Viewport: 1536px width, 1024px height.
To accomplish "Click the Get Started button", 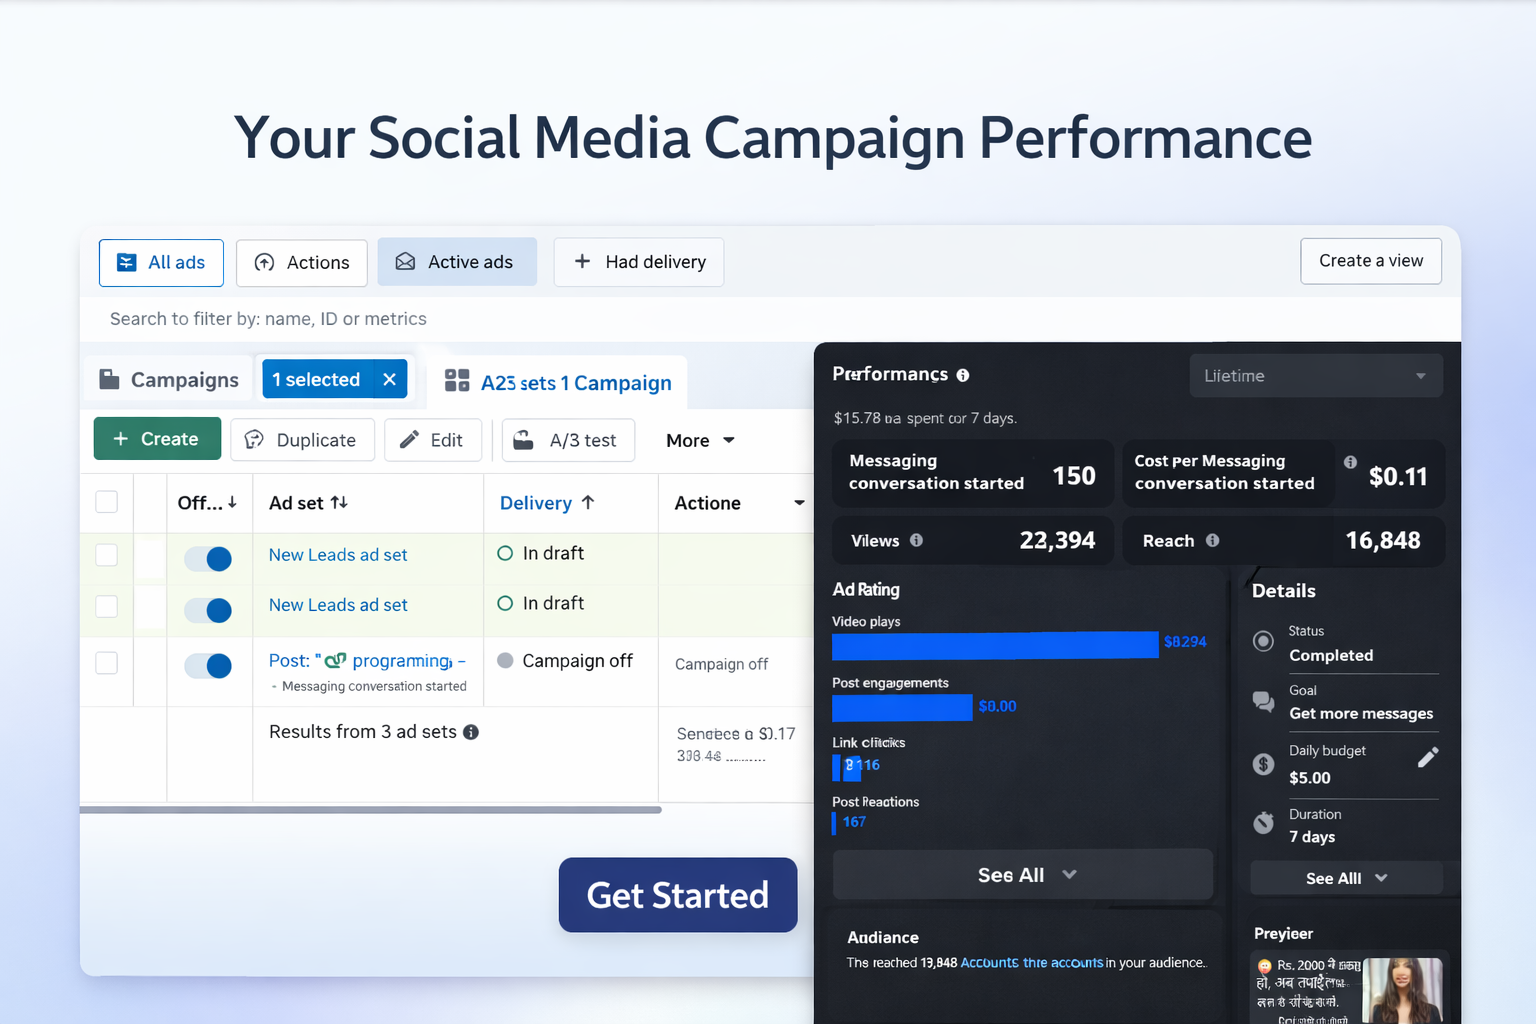I will click(x=677, y=895).
